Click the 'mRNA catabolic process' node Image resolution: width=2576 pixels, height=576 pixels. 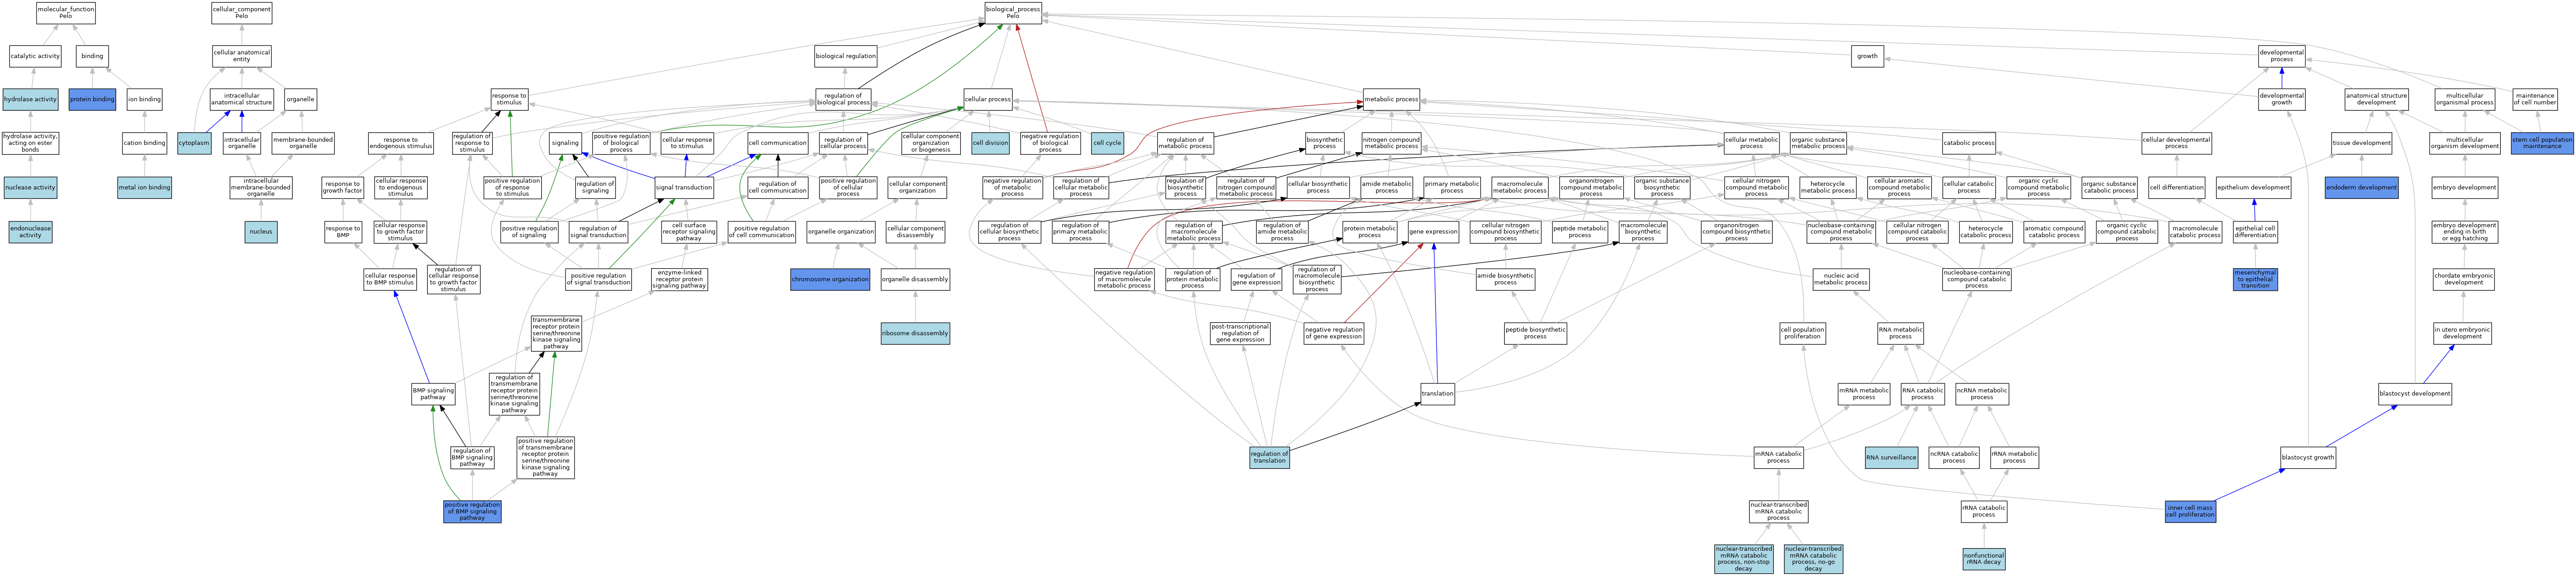(1778, 457)
